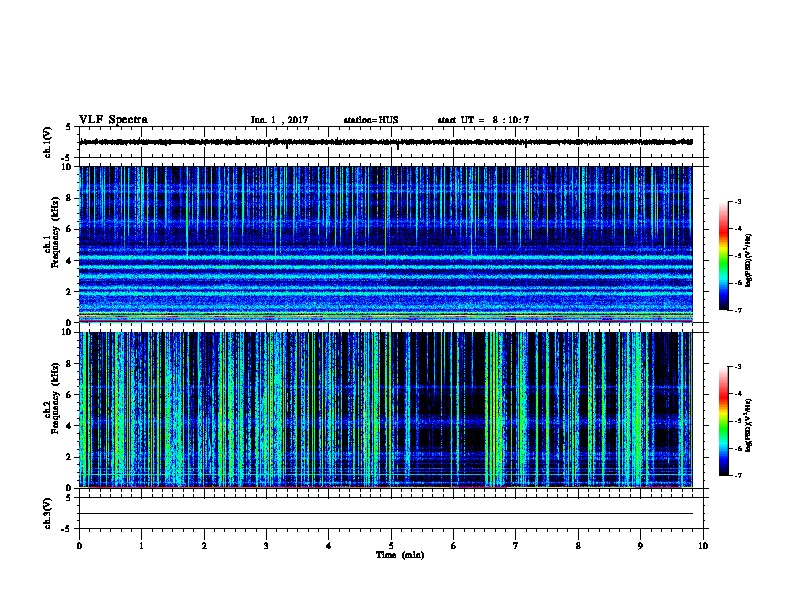
Task: Click the flat ch.3 voltage line
Action: [x=386, y=514]
